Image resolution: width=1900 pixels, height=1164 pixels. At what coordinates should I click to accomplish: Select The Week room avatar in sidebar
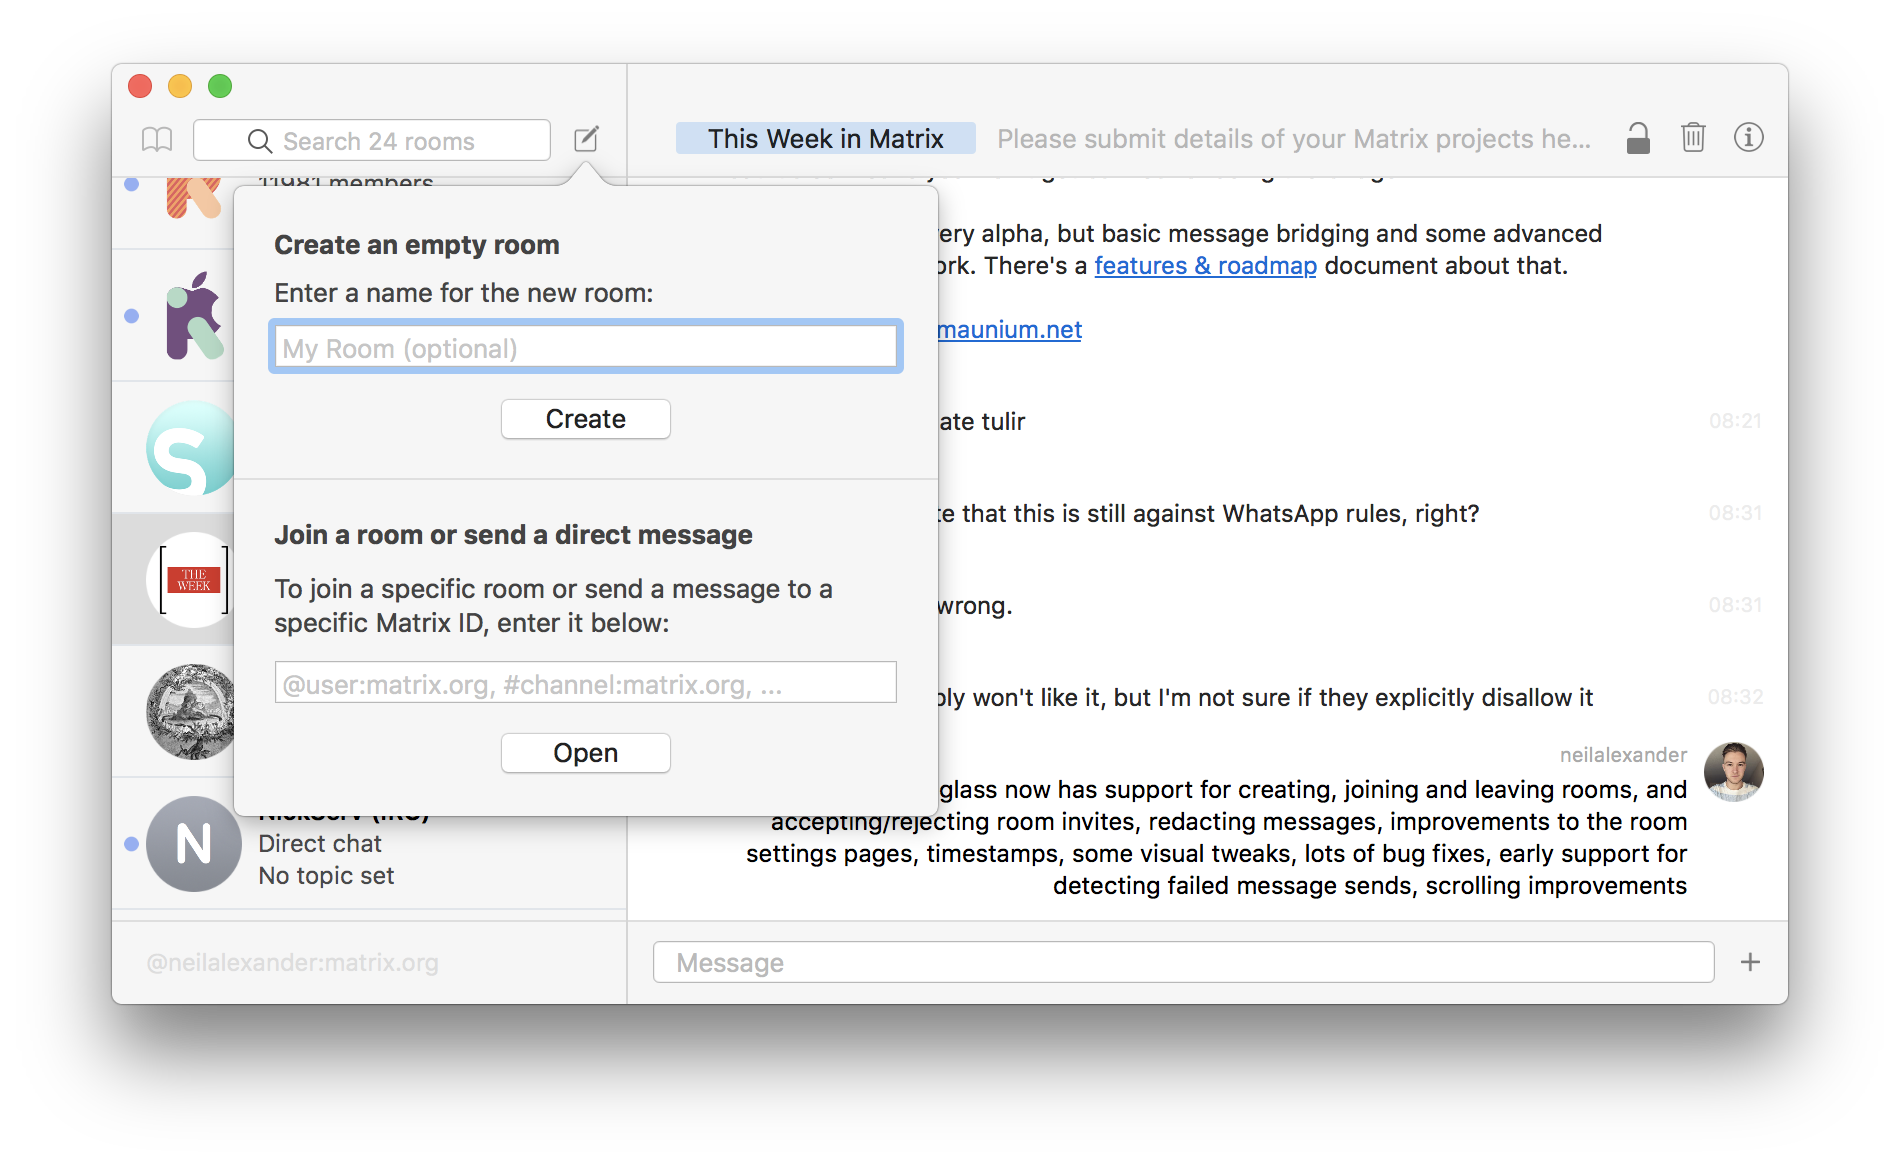pyautogui.click(x=192, y=580)
